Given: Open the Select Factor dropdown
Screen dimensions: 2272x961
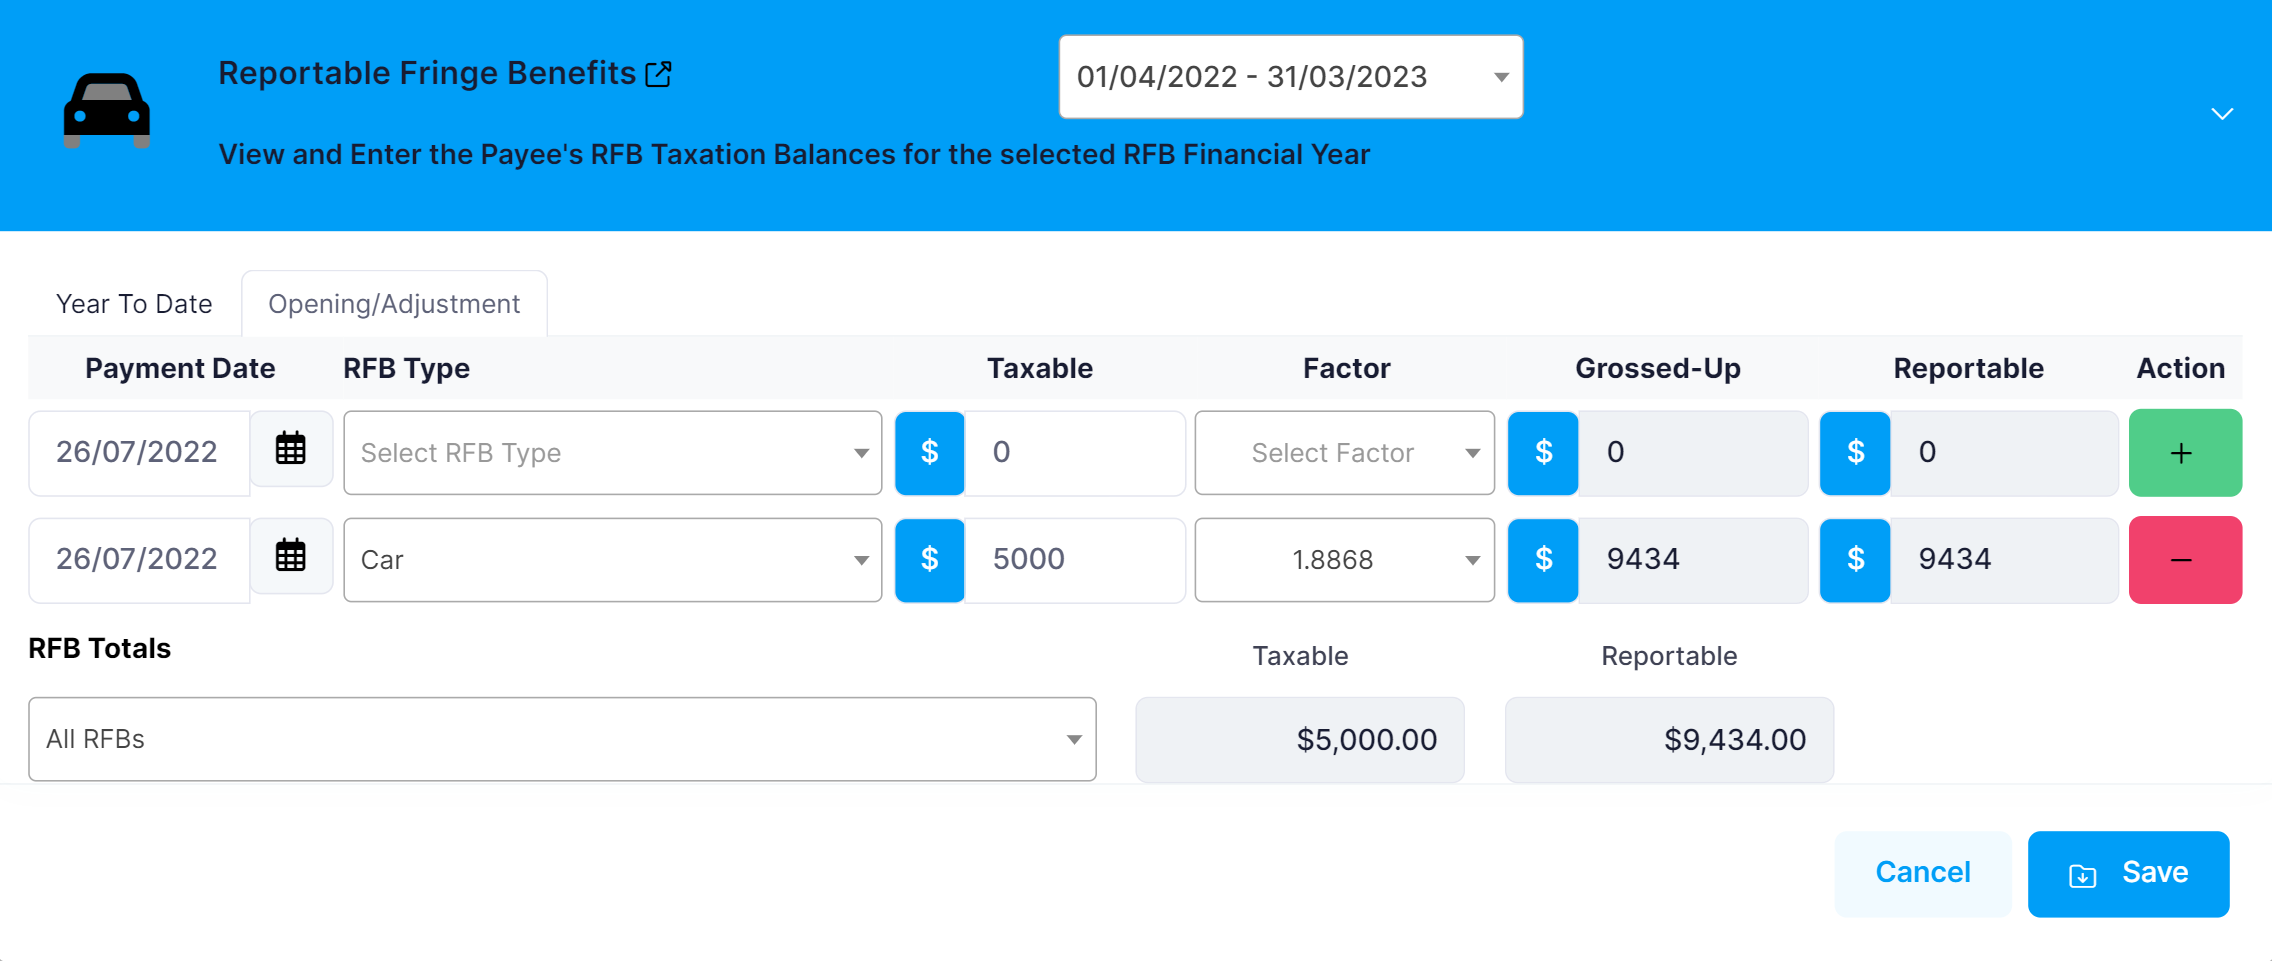Looking at the screenshot, I should coord(1344,452).
